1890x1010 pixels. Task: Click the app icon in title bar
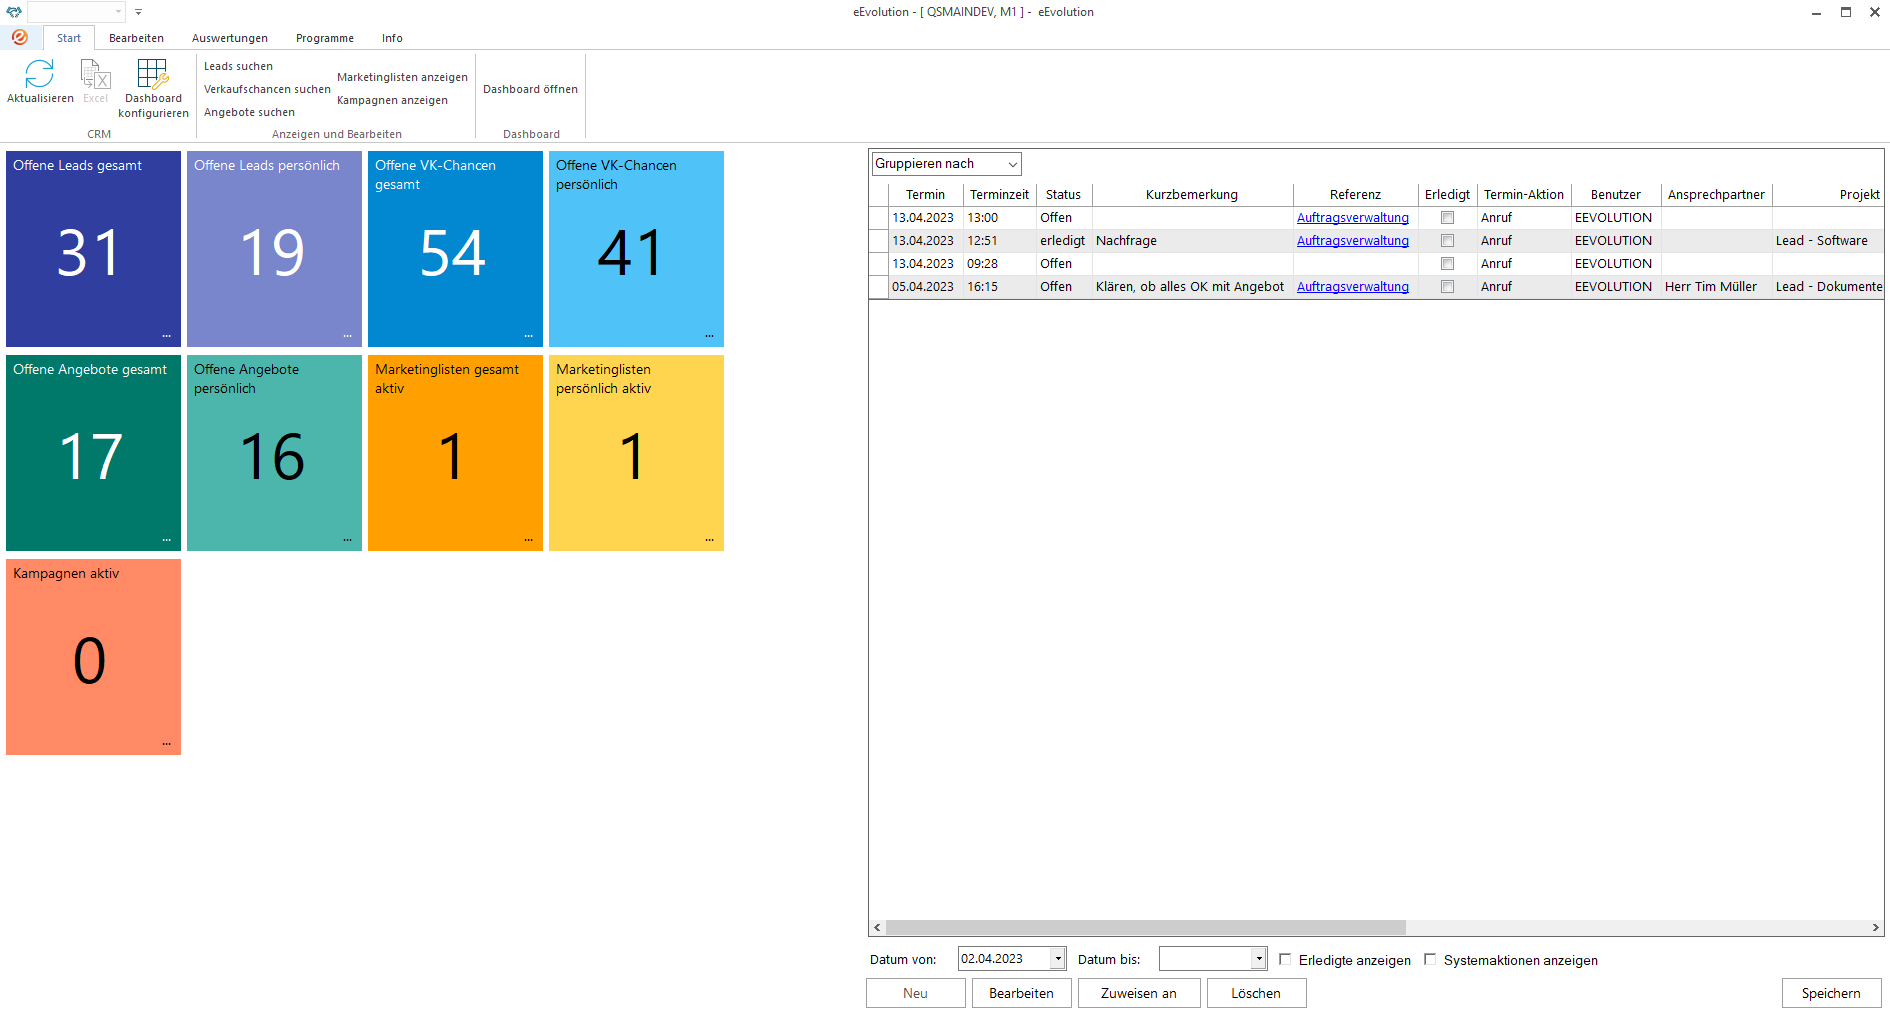14,12
